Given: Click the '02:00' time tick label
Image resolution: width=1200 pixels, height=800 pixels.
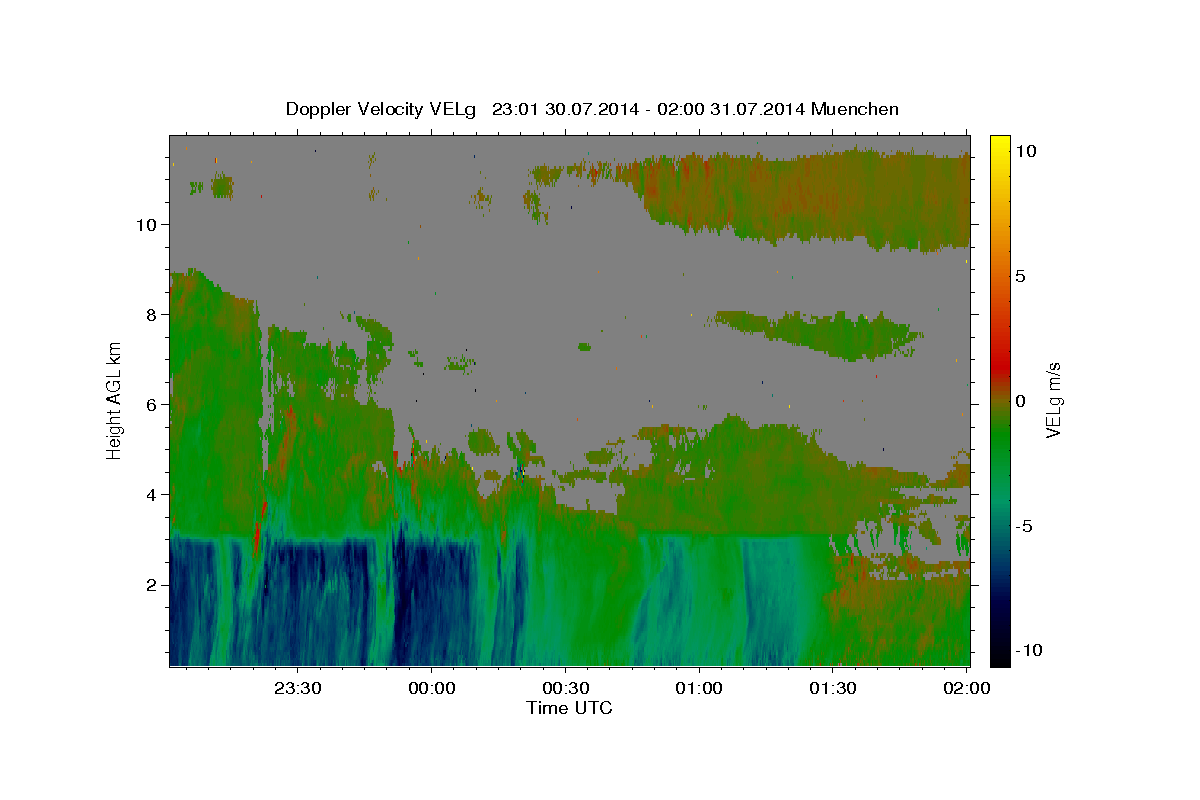Looking at the screenshot, I should (966, 689).
